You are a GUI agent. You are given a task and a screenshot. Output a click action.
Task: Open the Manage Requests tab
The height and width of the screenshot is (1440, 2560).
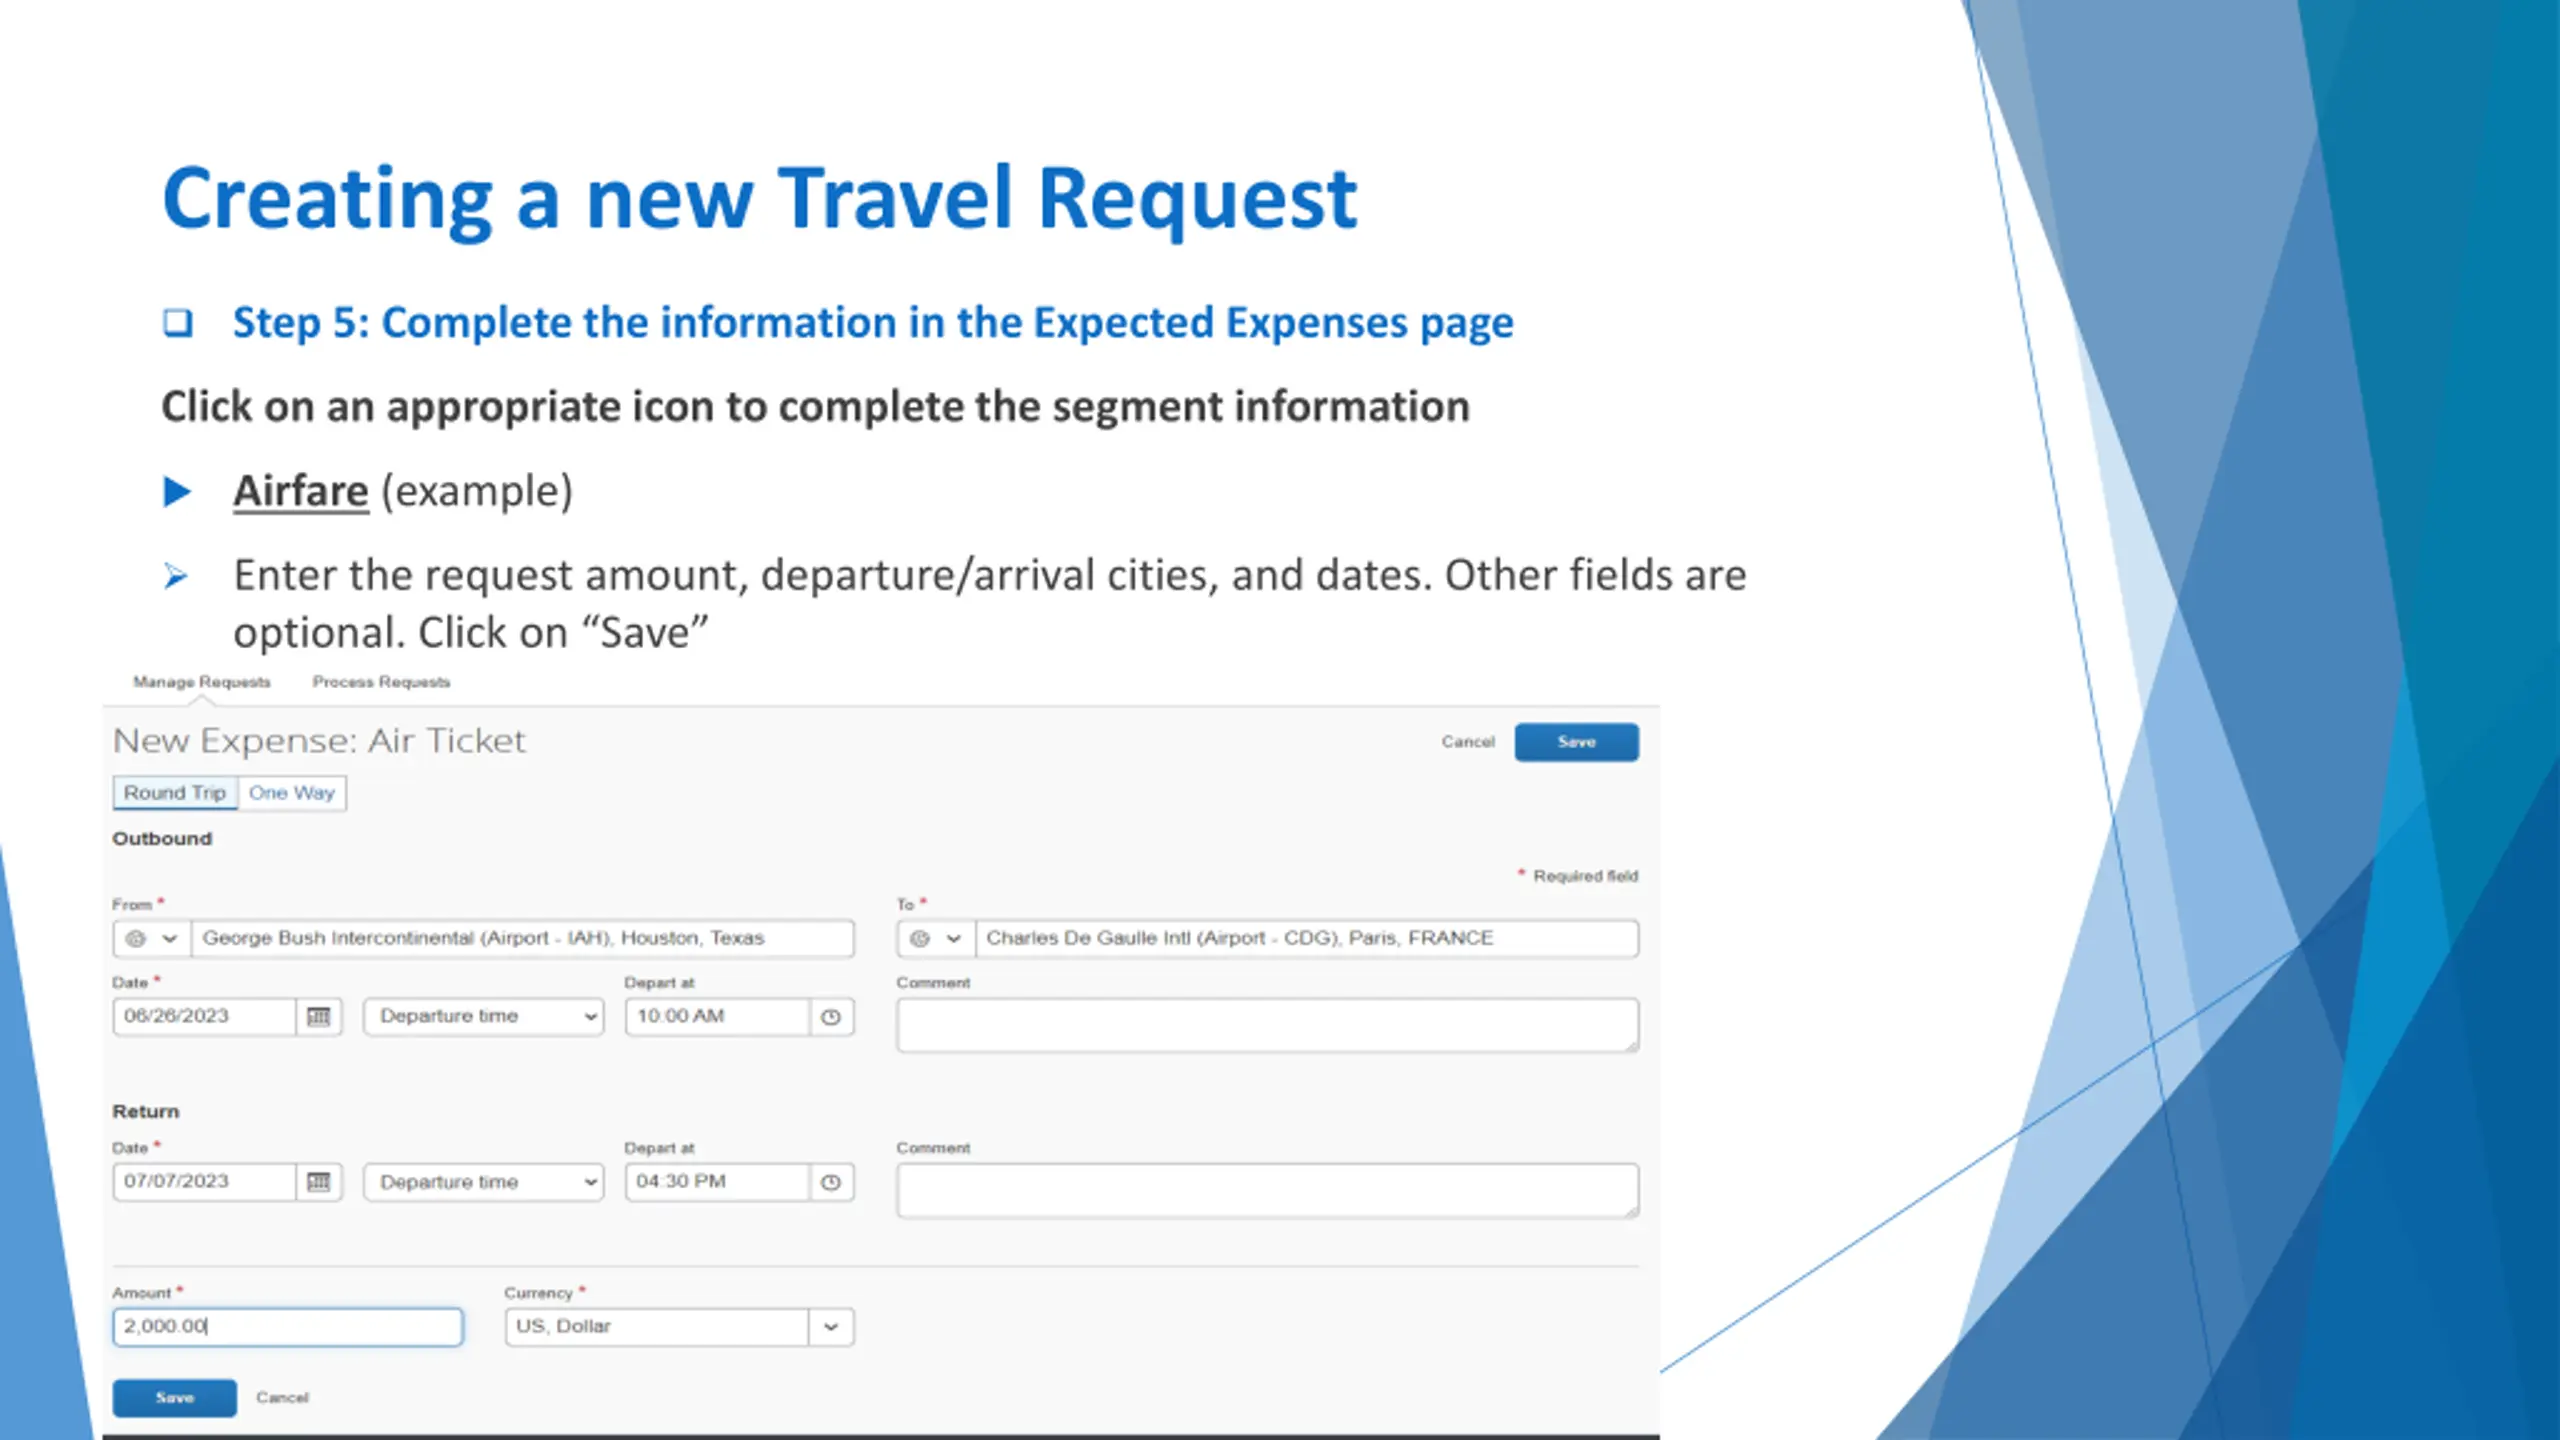point(202,682)
